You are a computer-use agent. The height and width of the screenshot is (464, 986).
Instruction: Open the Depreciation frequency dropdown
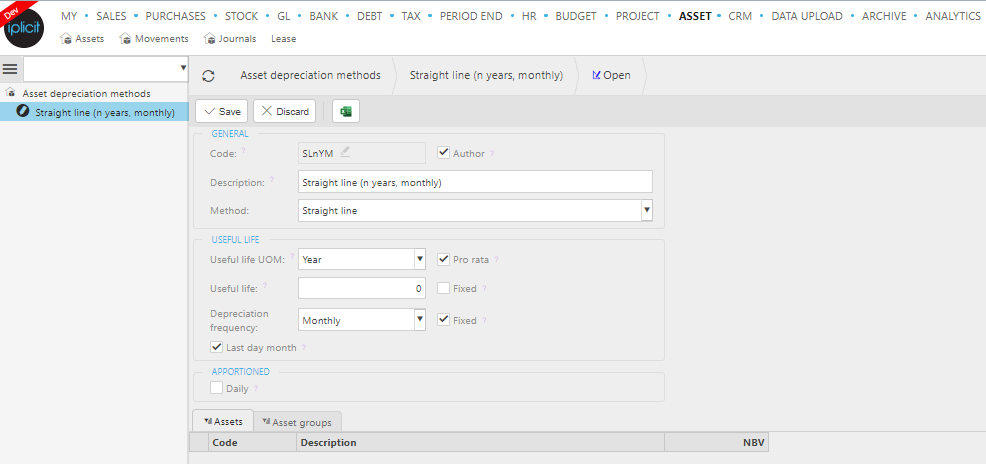click(420, 319)
